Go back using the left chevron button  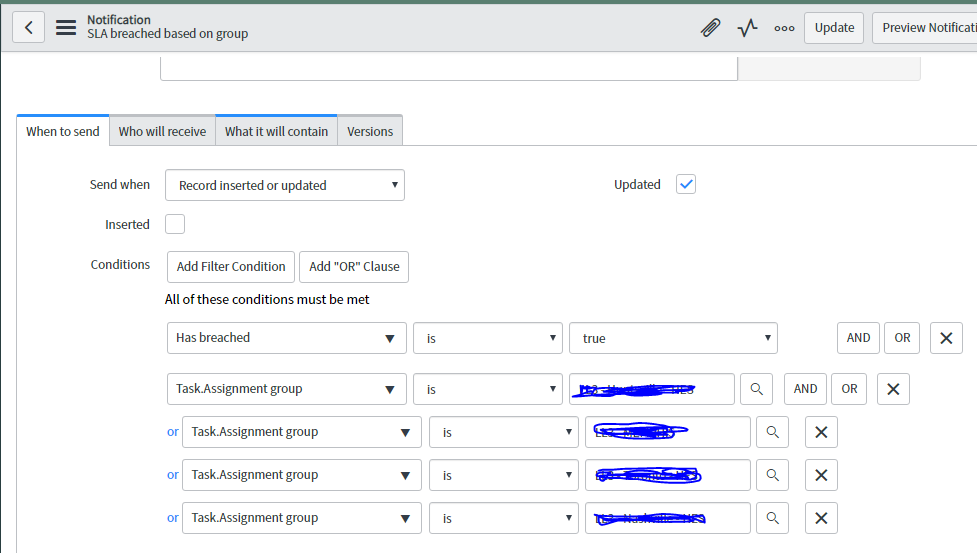tap(29, 27)
